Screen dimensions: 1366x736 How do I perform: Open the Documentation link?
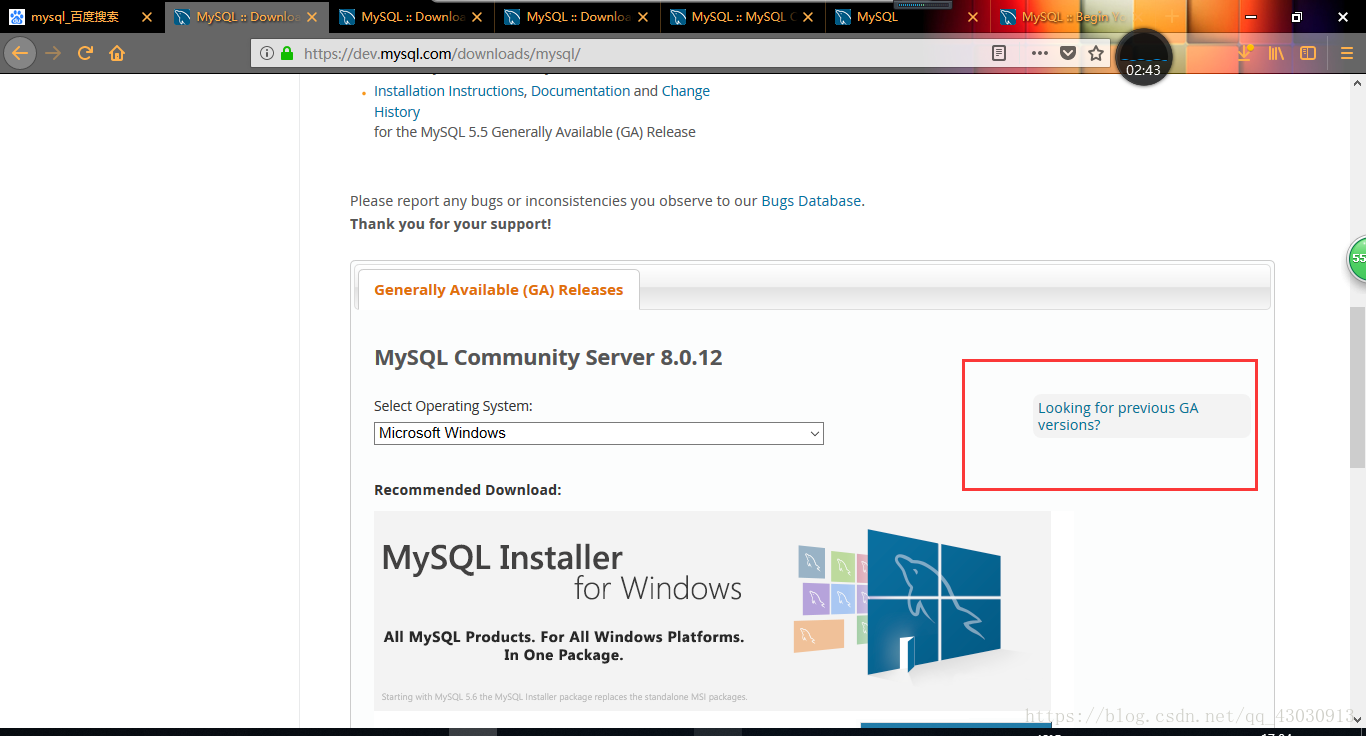[581, 91]
